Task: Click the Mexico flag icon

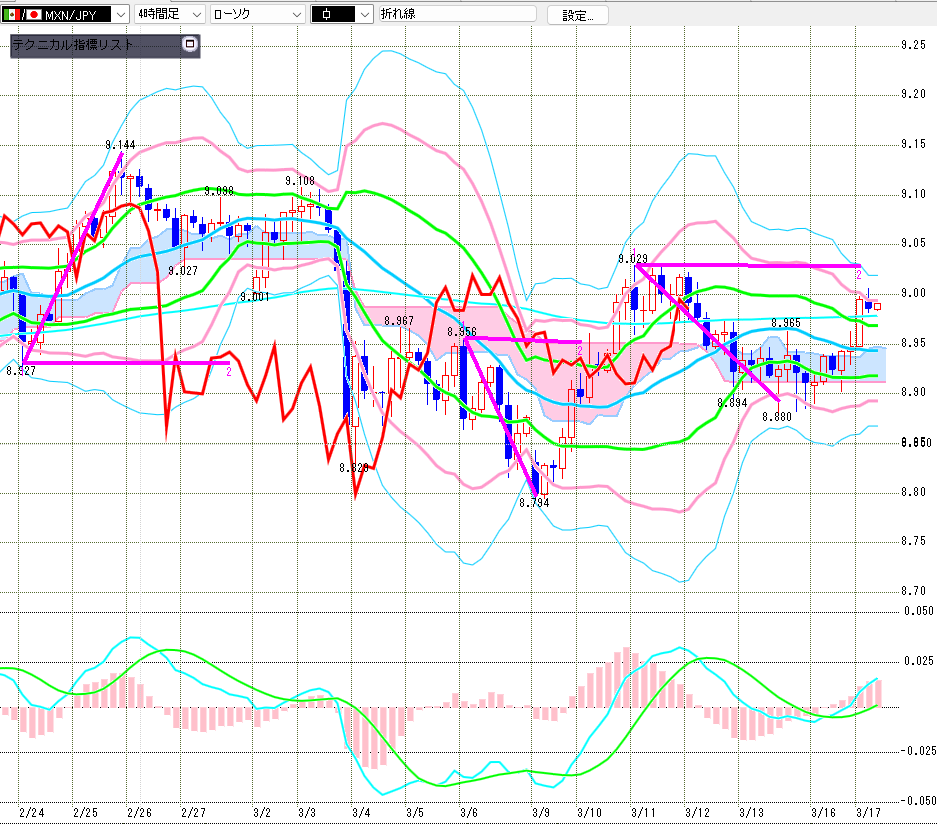Action: tap(10, 14)
